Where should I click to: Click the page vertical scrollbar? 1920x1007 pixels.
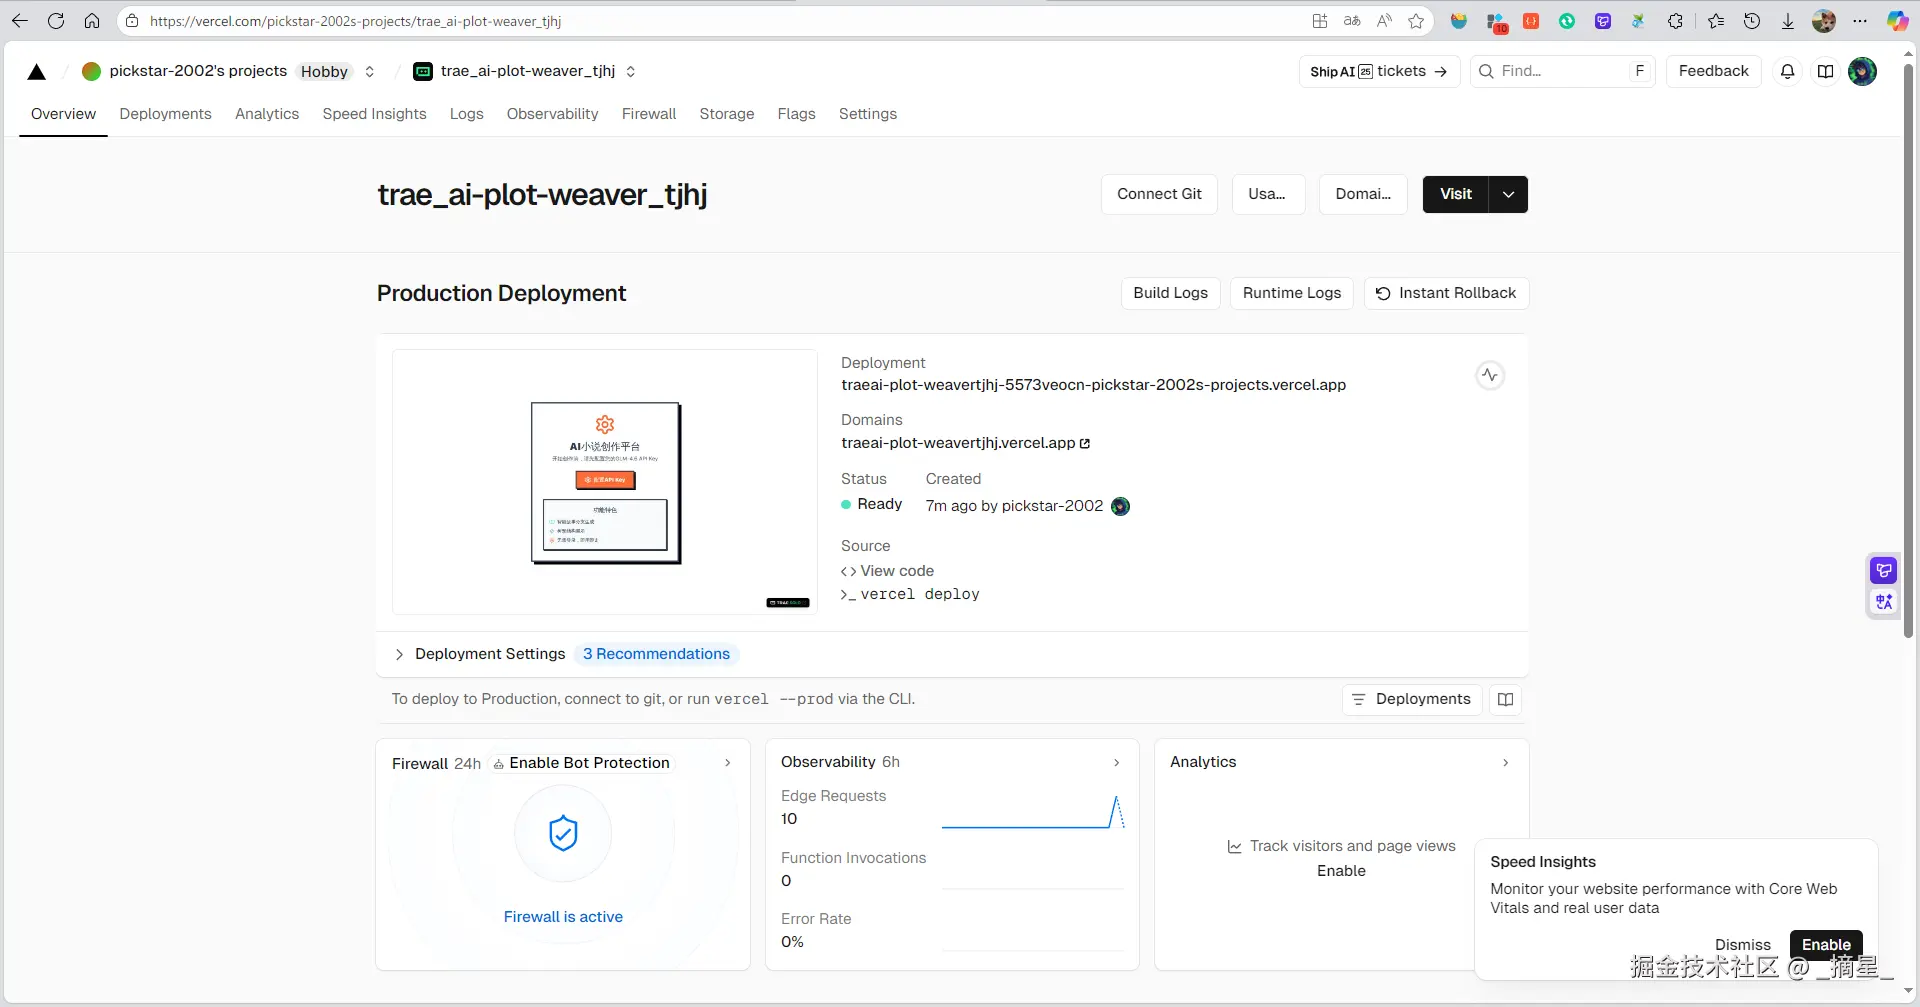[x=1908, y=350]
